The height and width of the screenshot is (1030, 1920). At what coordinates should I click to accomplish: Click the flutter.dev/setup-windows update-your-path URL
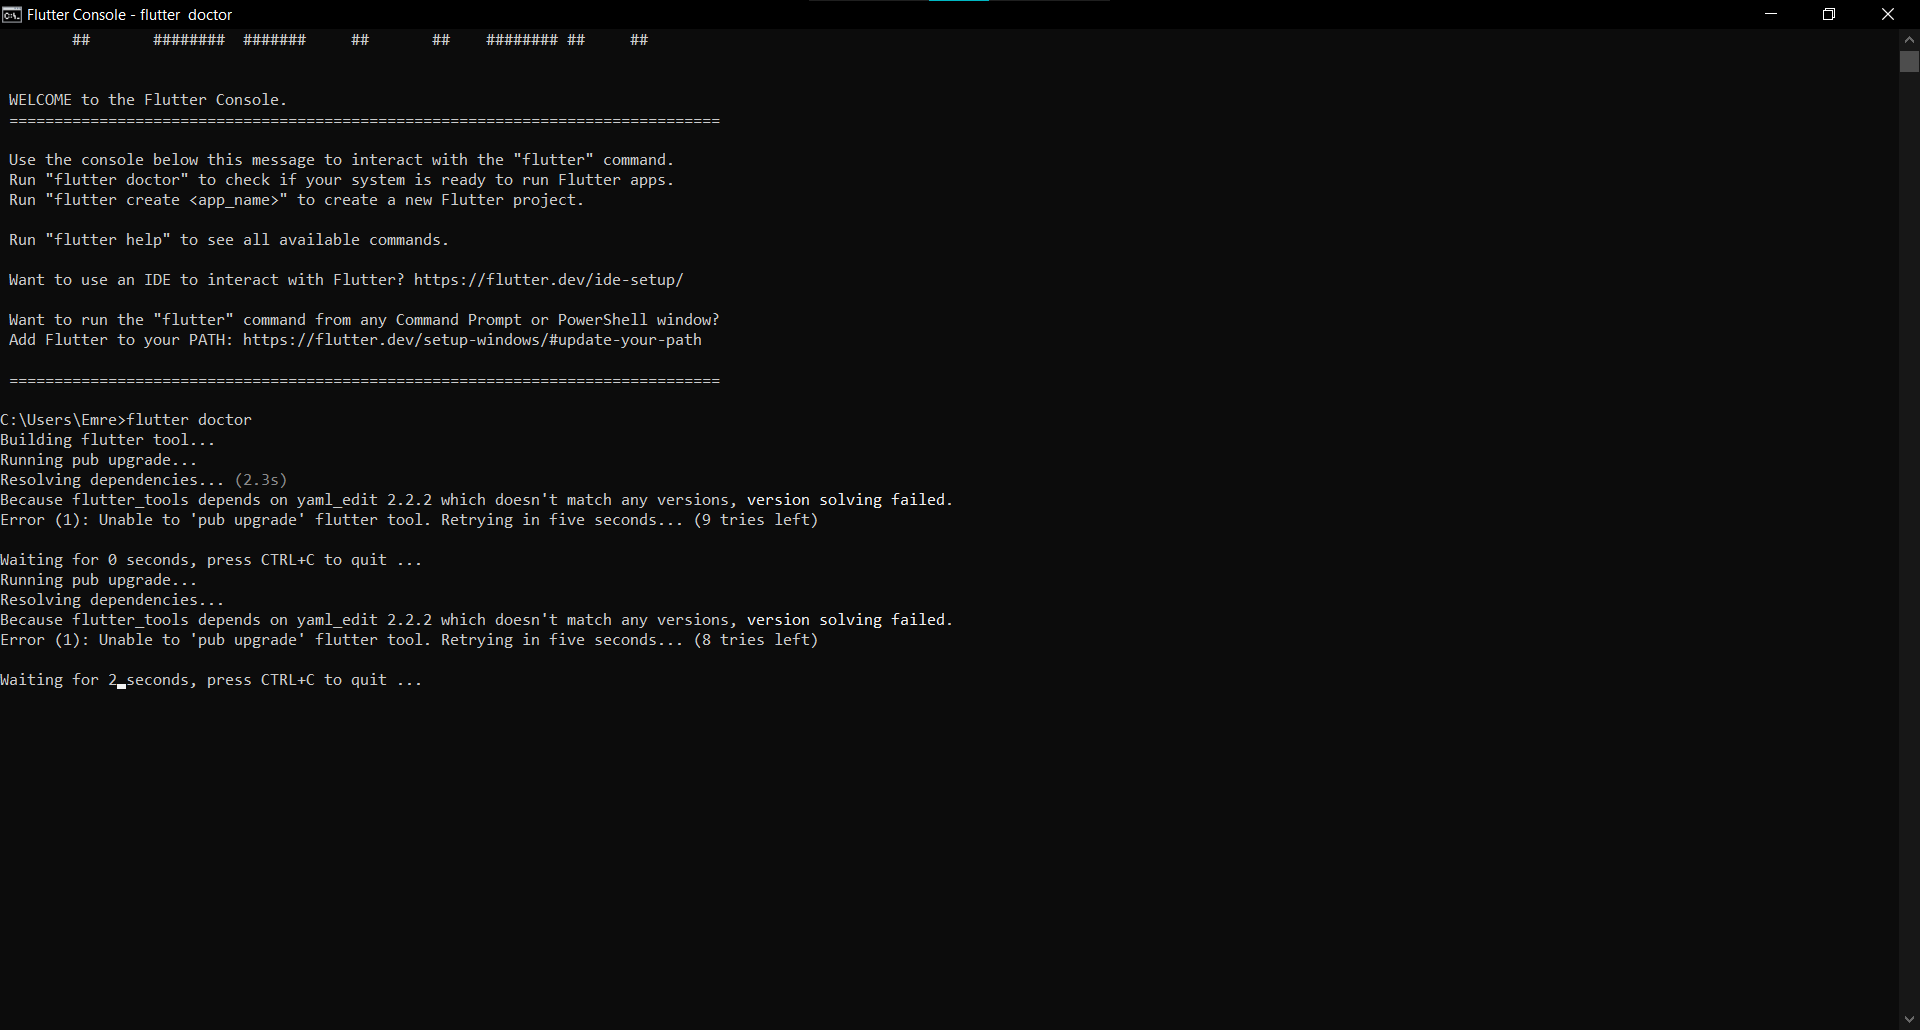[x=472, y=340]
